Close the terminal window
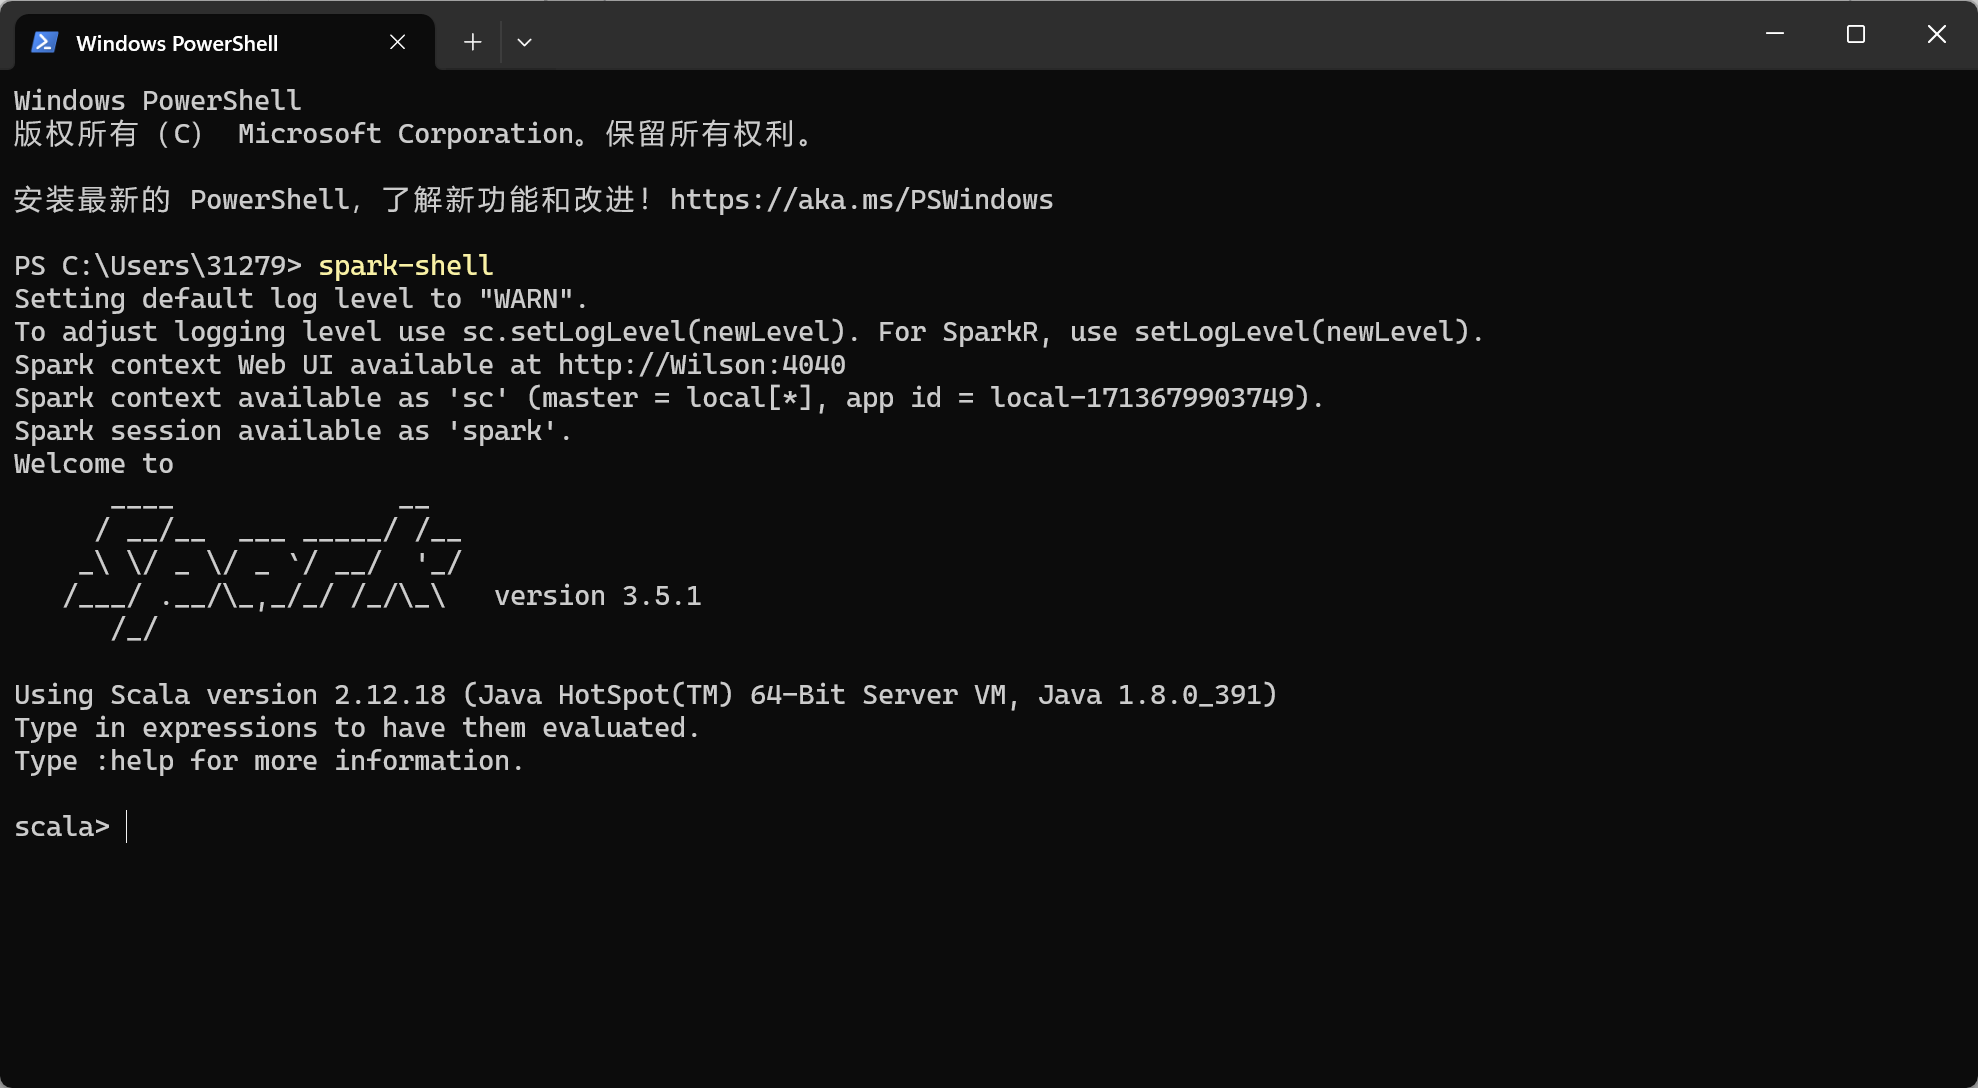Viewport: 1978px width, 1088px height. point(1936,34)
